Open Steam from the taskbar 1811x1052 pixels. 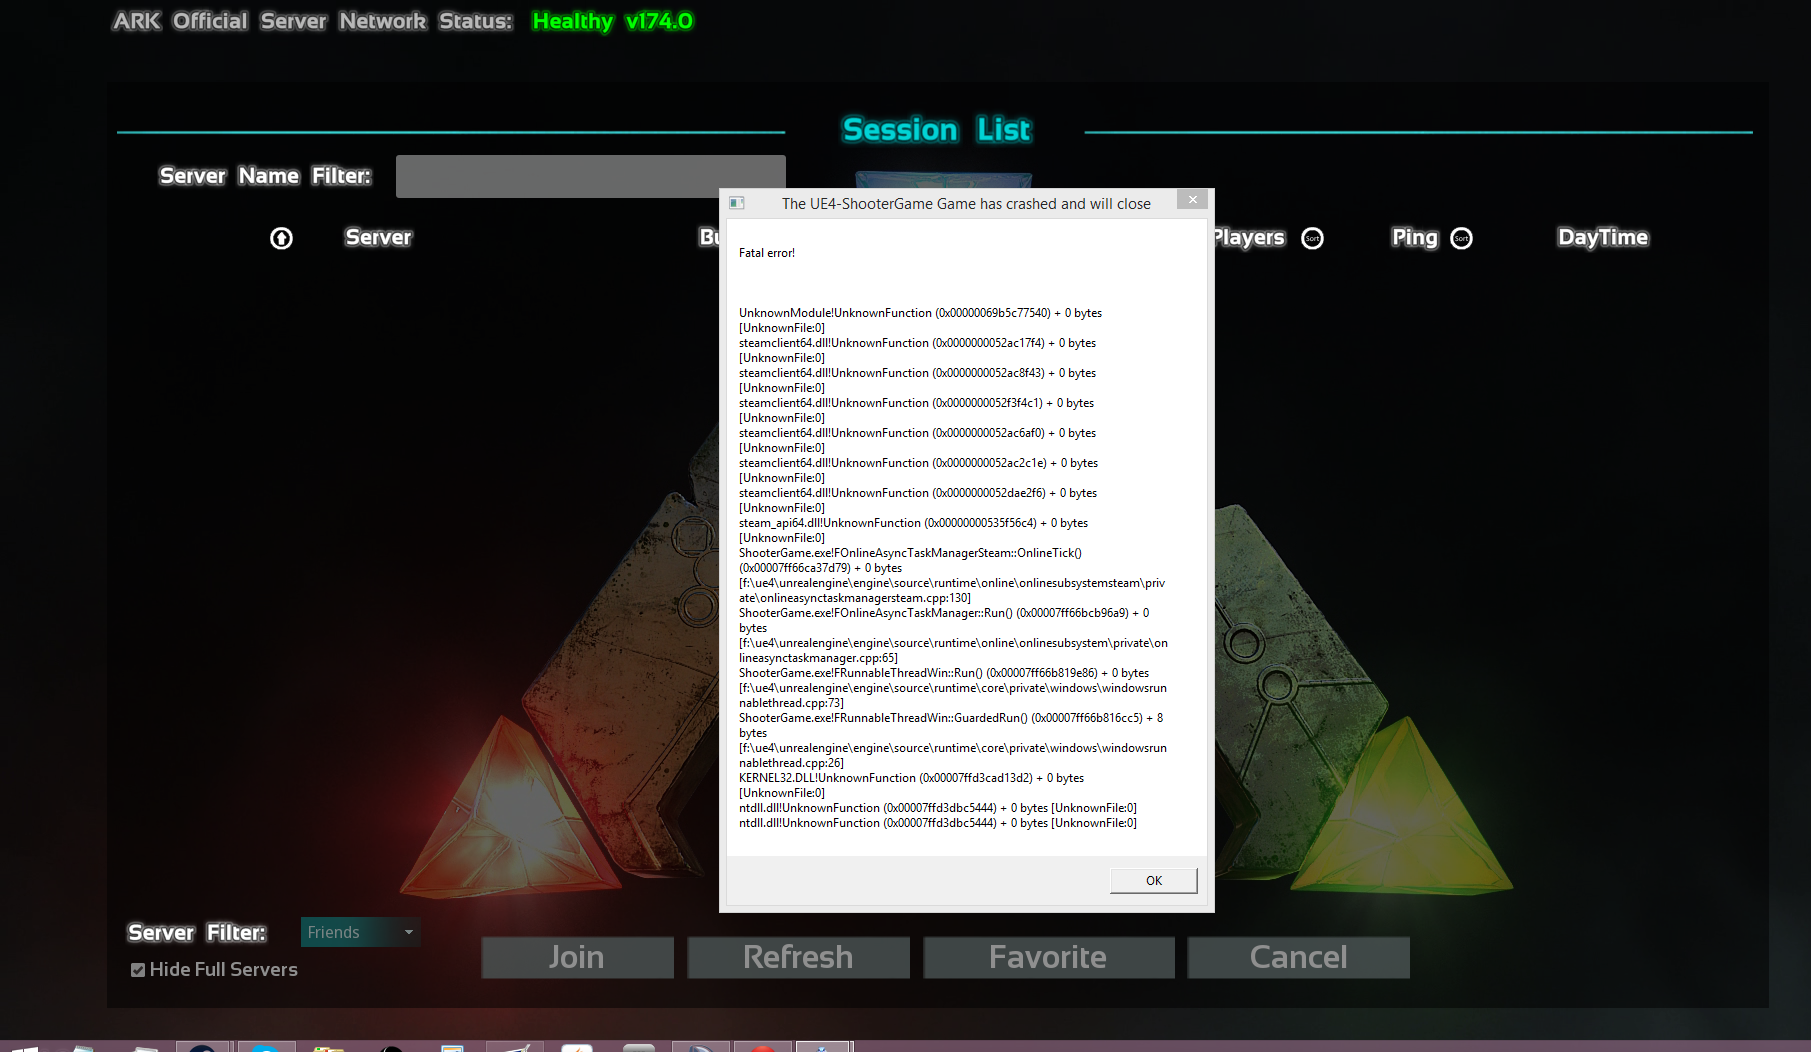point(205,1048)
